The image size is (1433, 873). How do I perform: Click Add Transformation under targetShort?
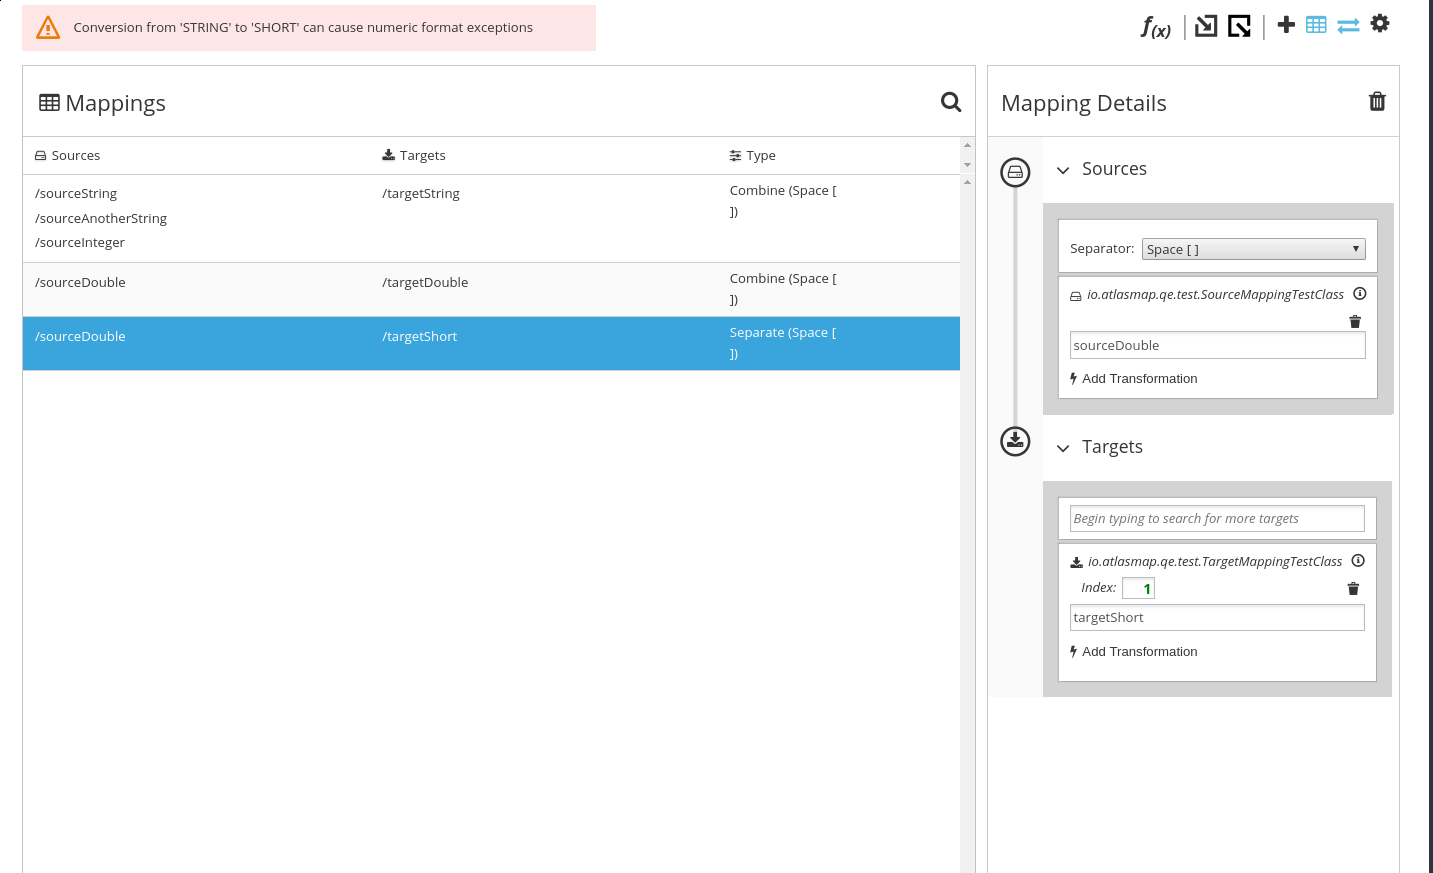point(1134,651)
